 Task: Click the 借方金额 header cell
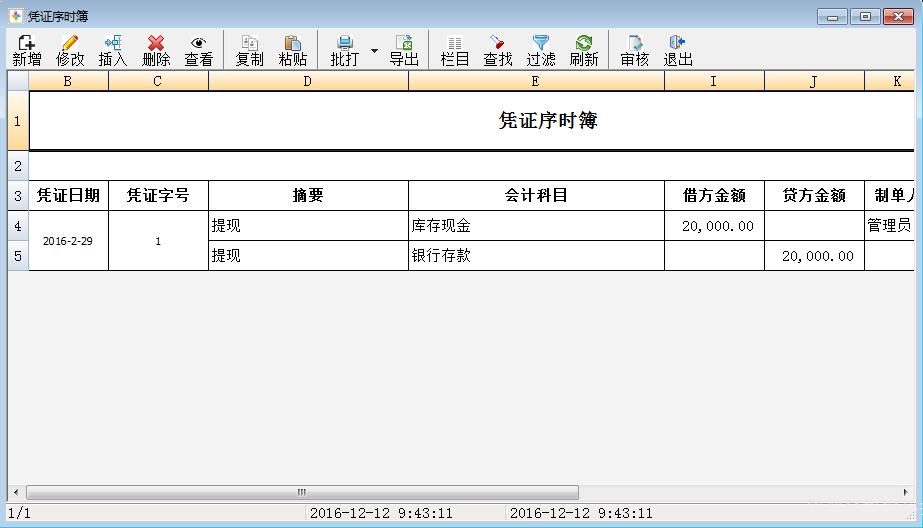click(714, 195)
